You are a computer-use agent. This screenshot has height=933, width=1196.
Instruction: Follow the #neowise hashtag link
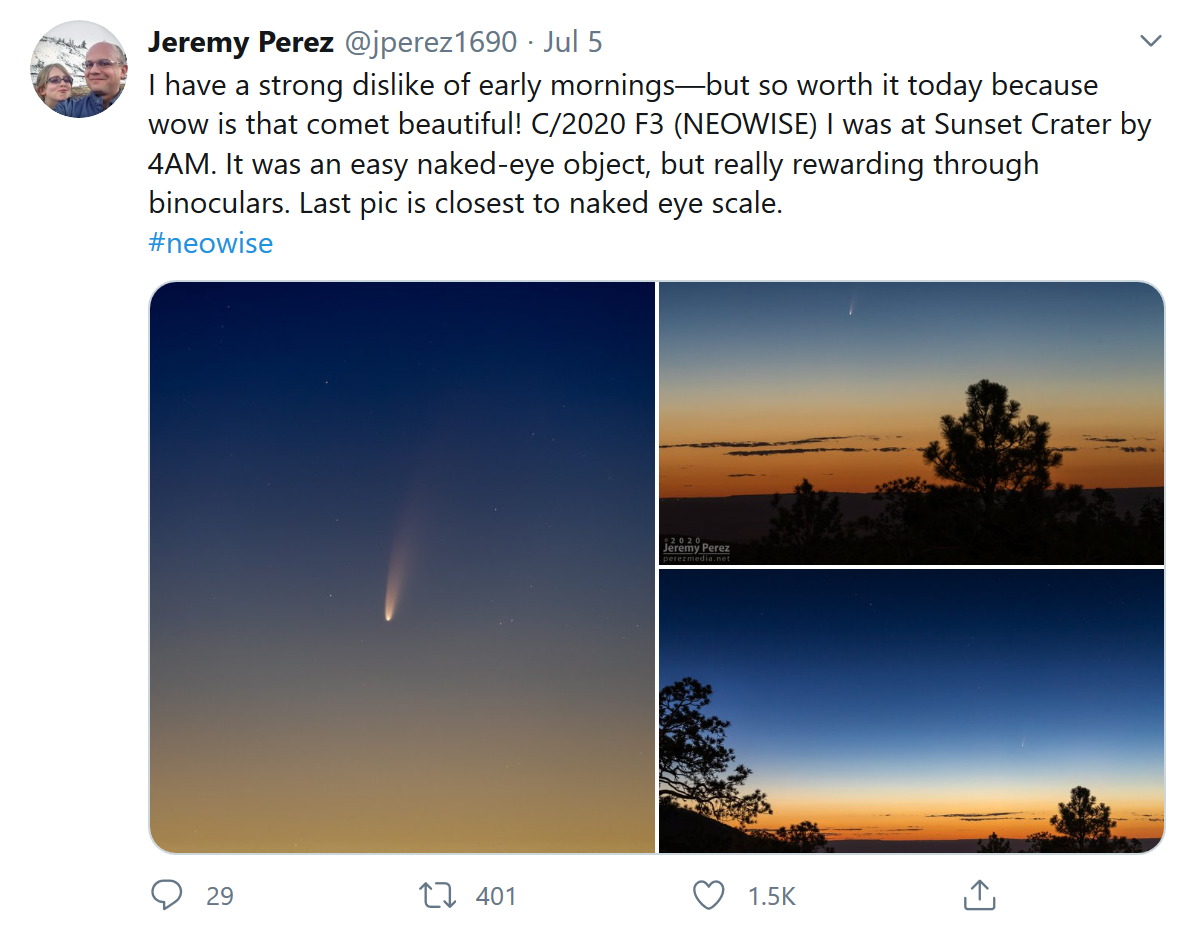coord(210,243)
